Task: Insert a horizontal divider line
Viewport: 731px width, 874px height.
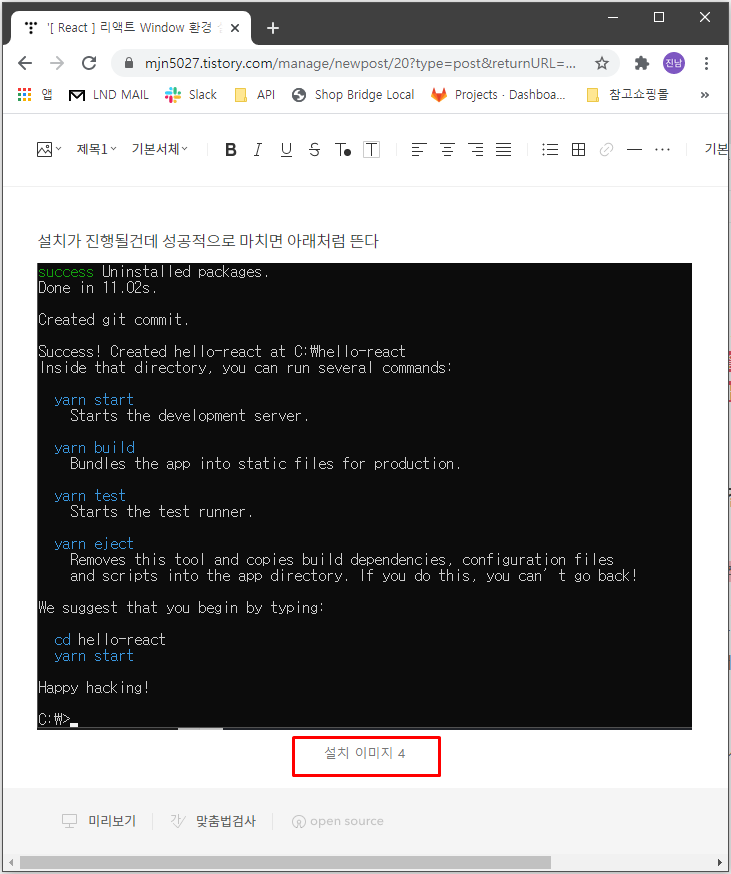Action: click(x=635, y=149)
